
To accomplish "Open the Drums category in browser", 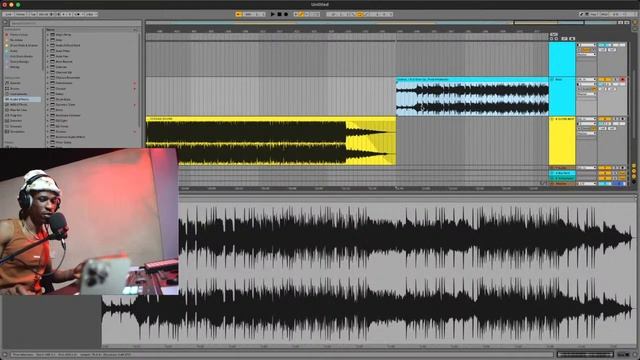I will click(x=15, y=88).
